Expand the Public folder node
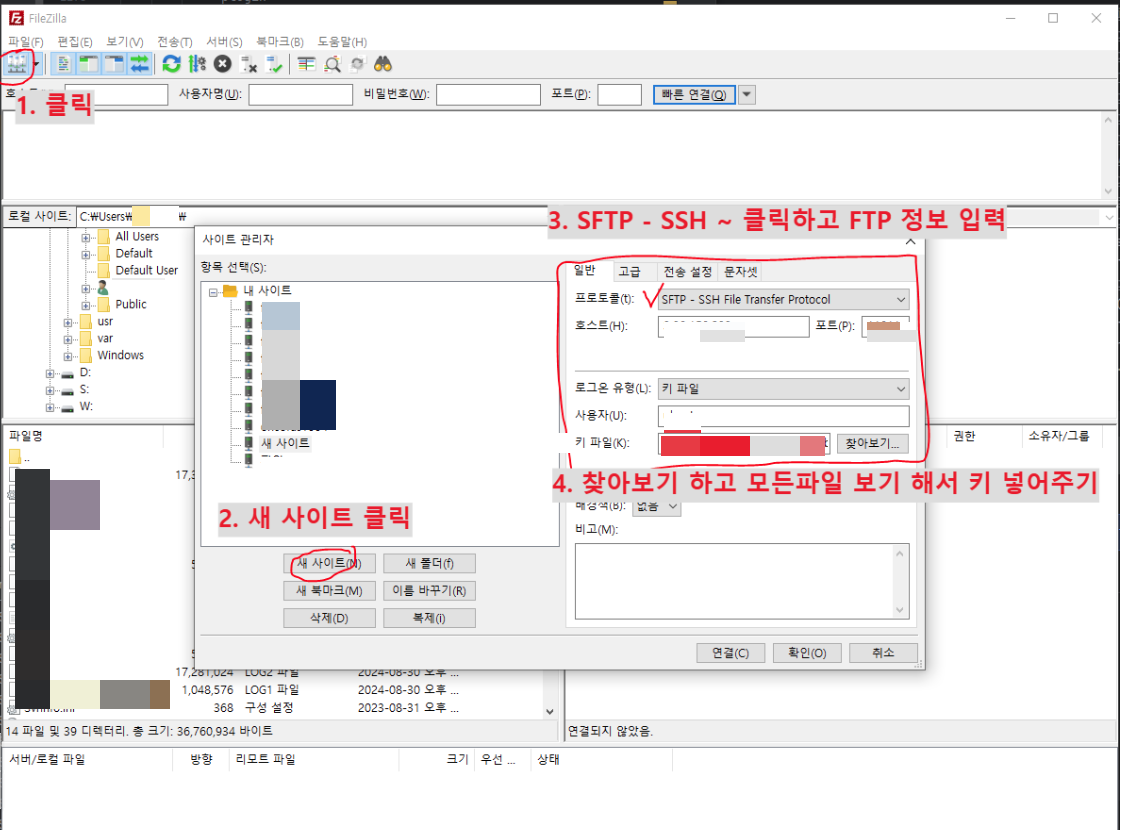The width and height of the screenshot is (1124, 830). (85, 305)
